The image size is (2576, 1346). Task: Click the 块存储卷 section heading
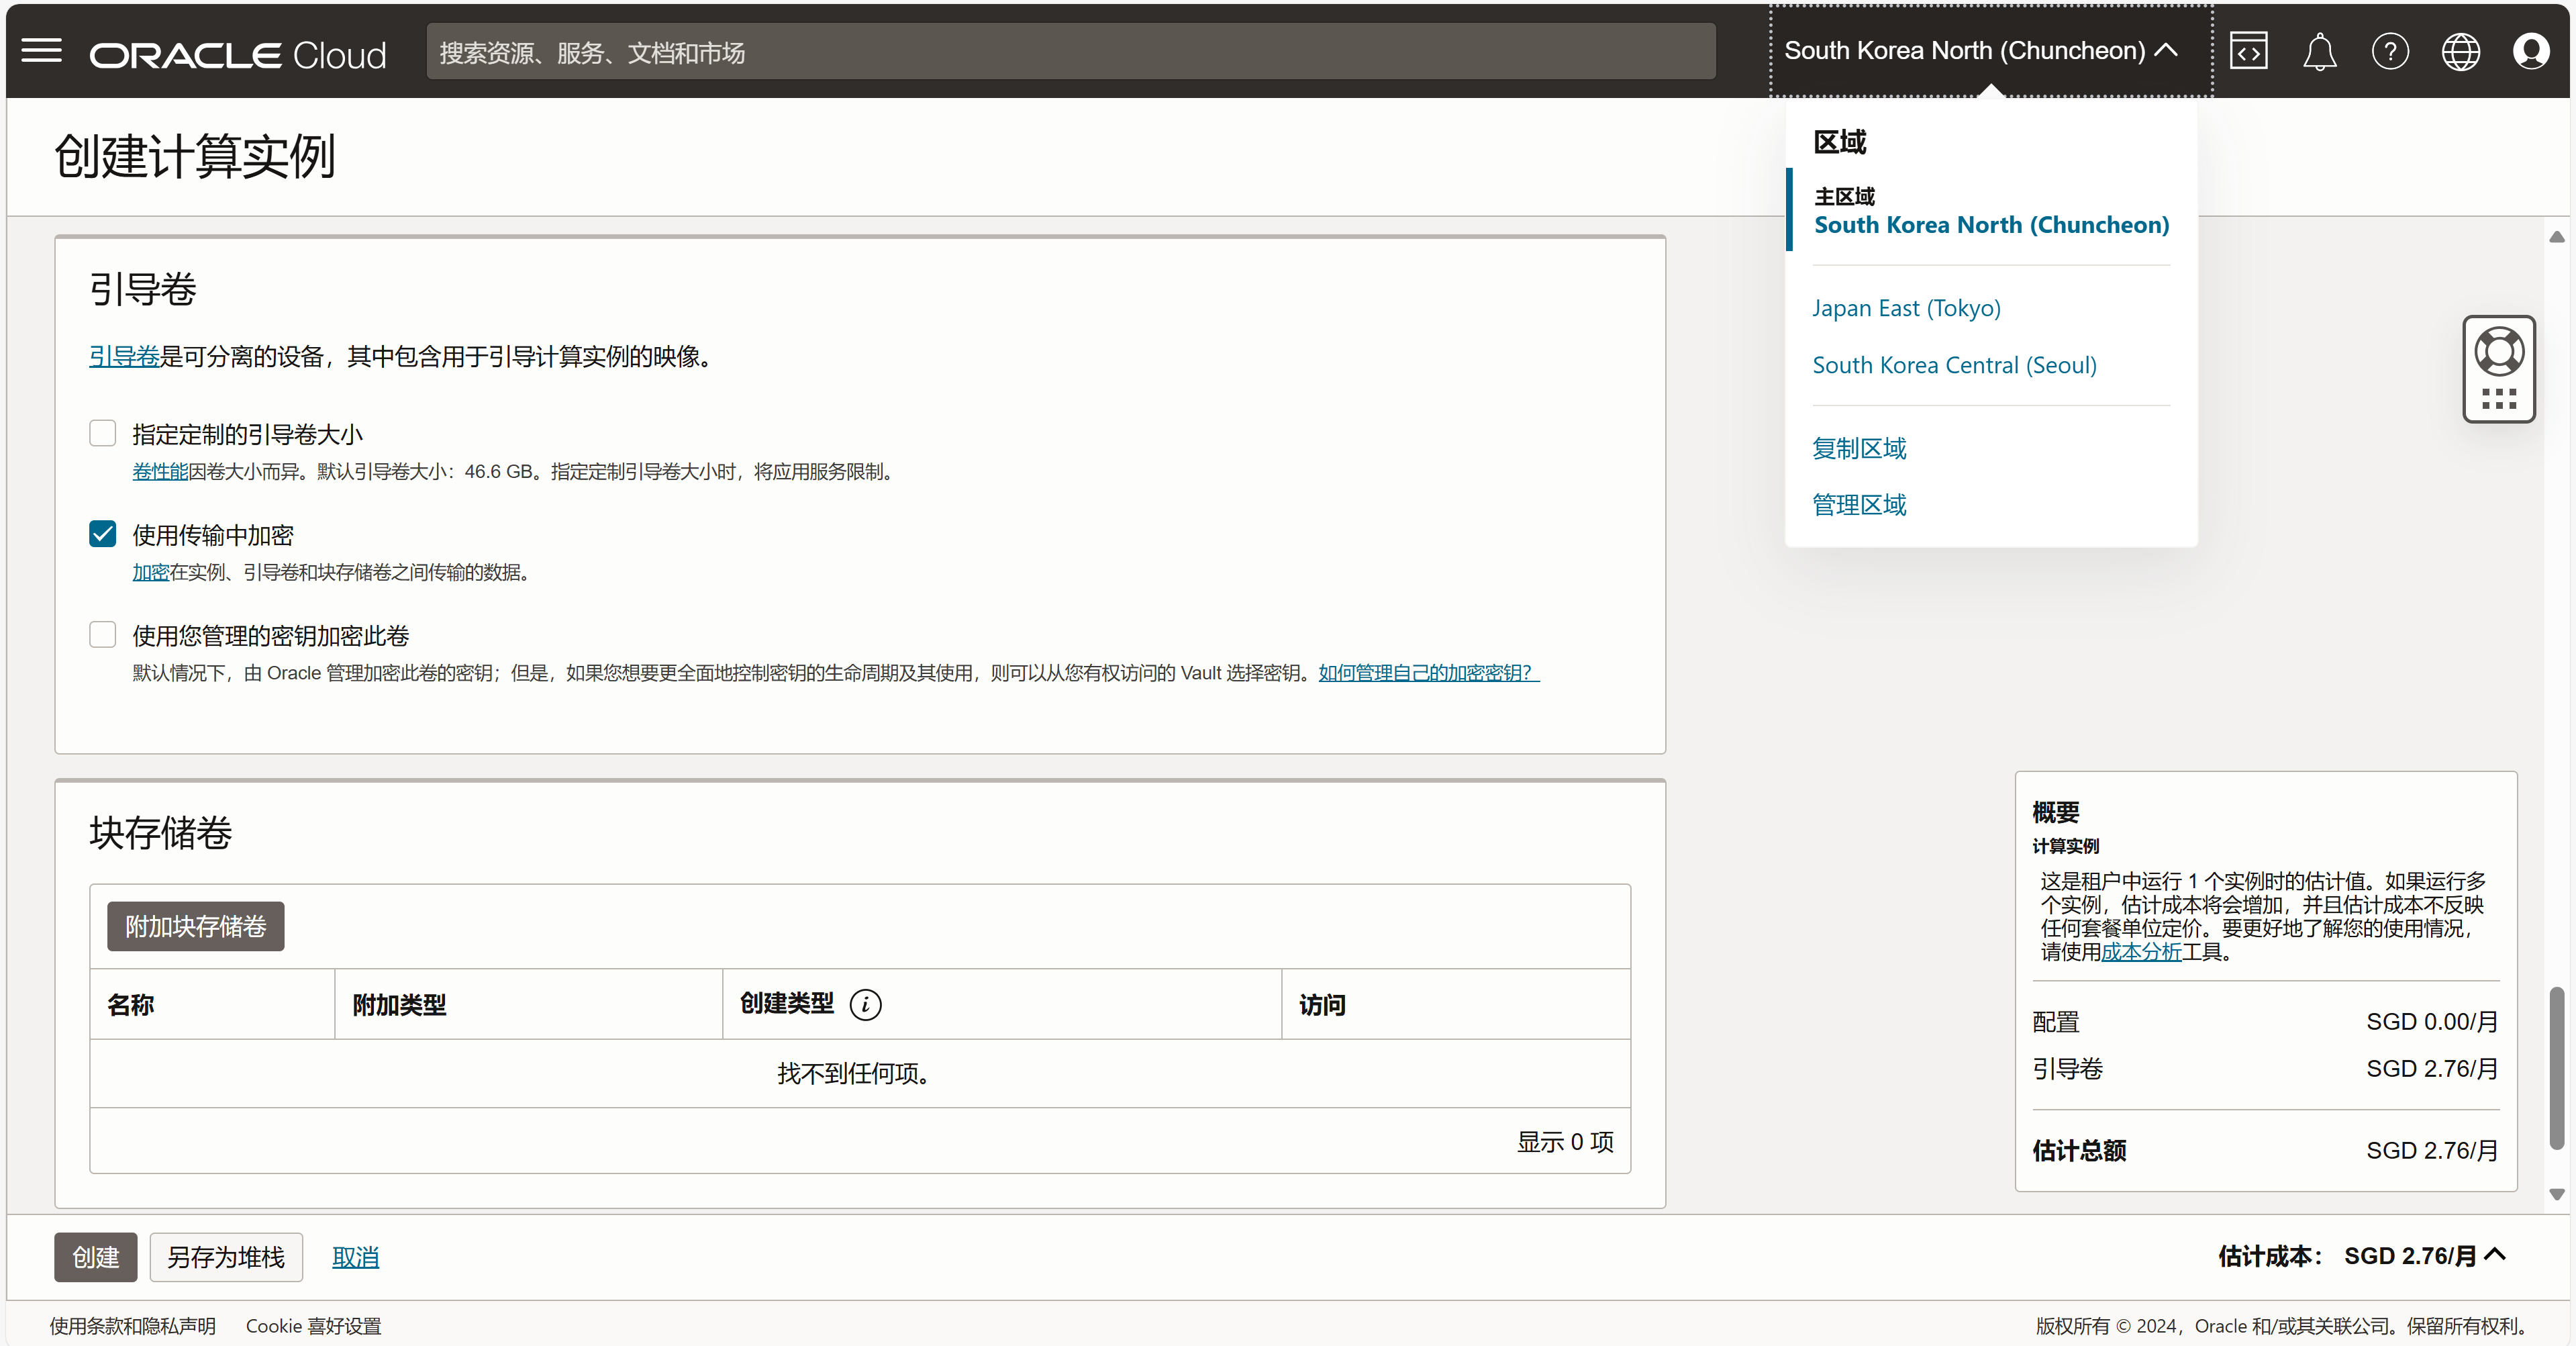[160, 832]
